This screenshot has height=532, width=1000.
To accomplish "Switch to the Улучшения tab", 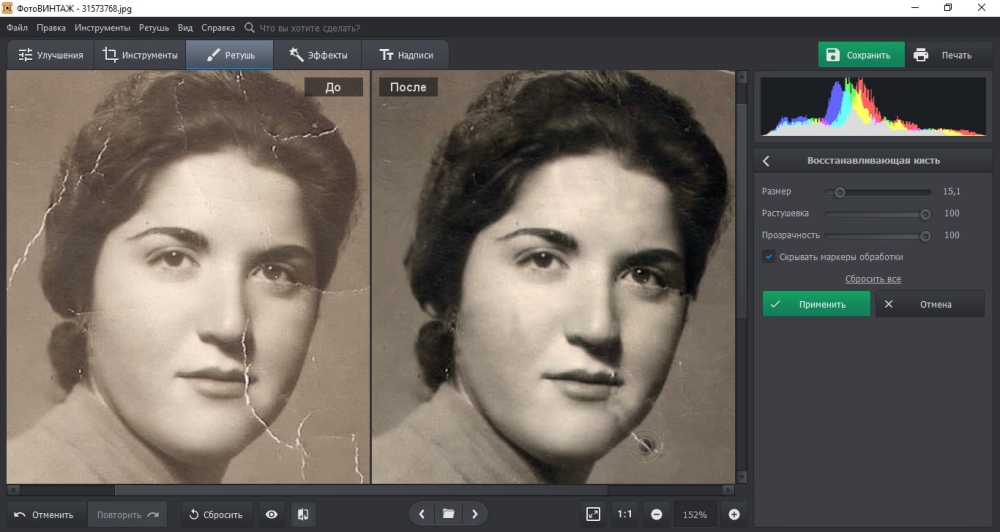I will pos(50,55).
